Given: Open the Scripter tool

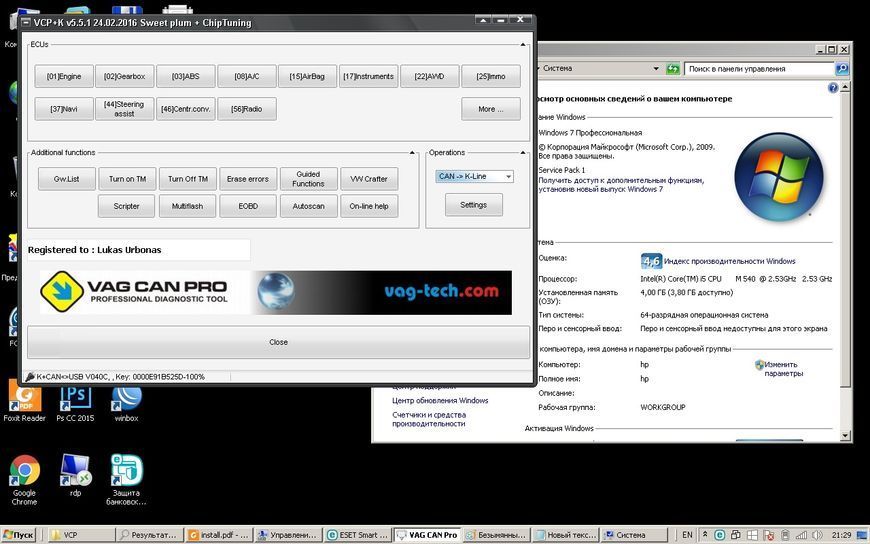Looking at the screenshot, I should tap(127, 206).
